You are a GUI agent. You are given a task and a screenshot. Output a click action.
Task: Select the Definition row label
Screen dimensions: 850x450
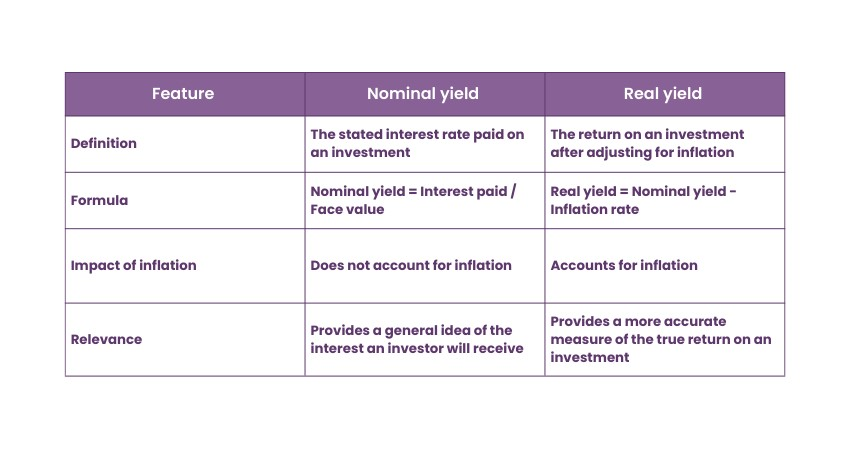pos(104,143)
